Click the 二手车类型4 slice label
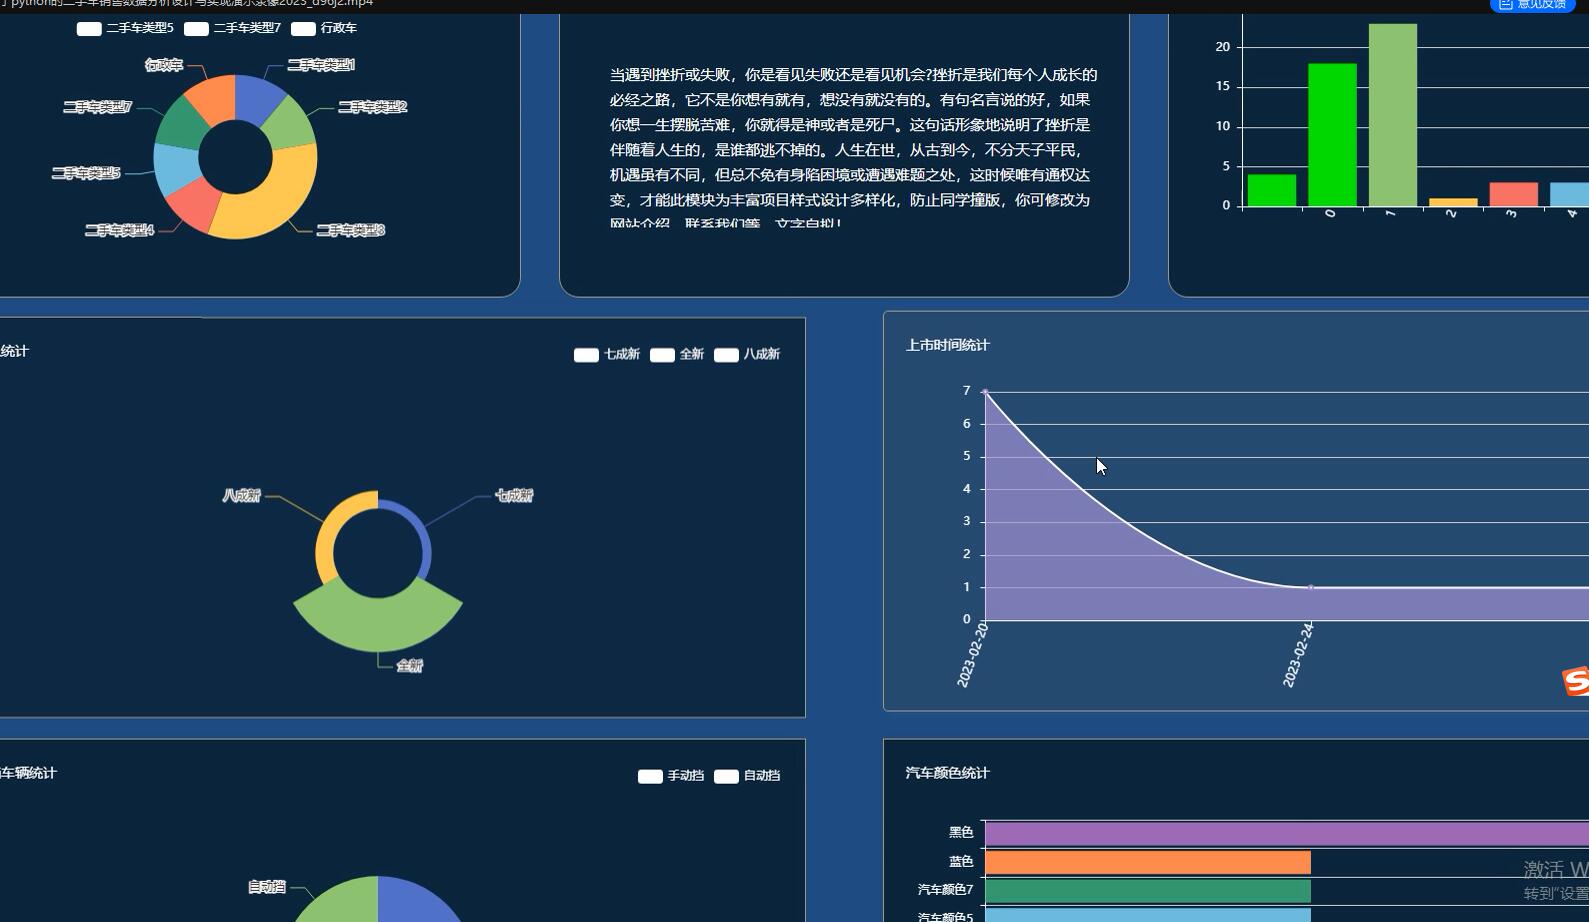 119,230
